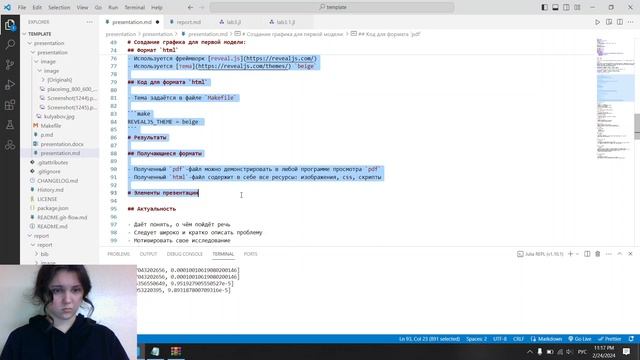Open the preview to the side icon
The height and width of the screenshot is (360, 640).
[x=609, y=22]
